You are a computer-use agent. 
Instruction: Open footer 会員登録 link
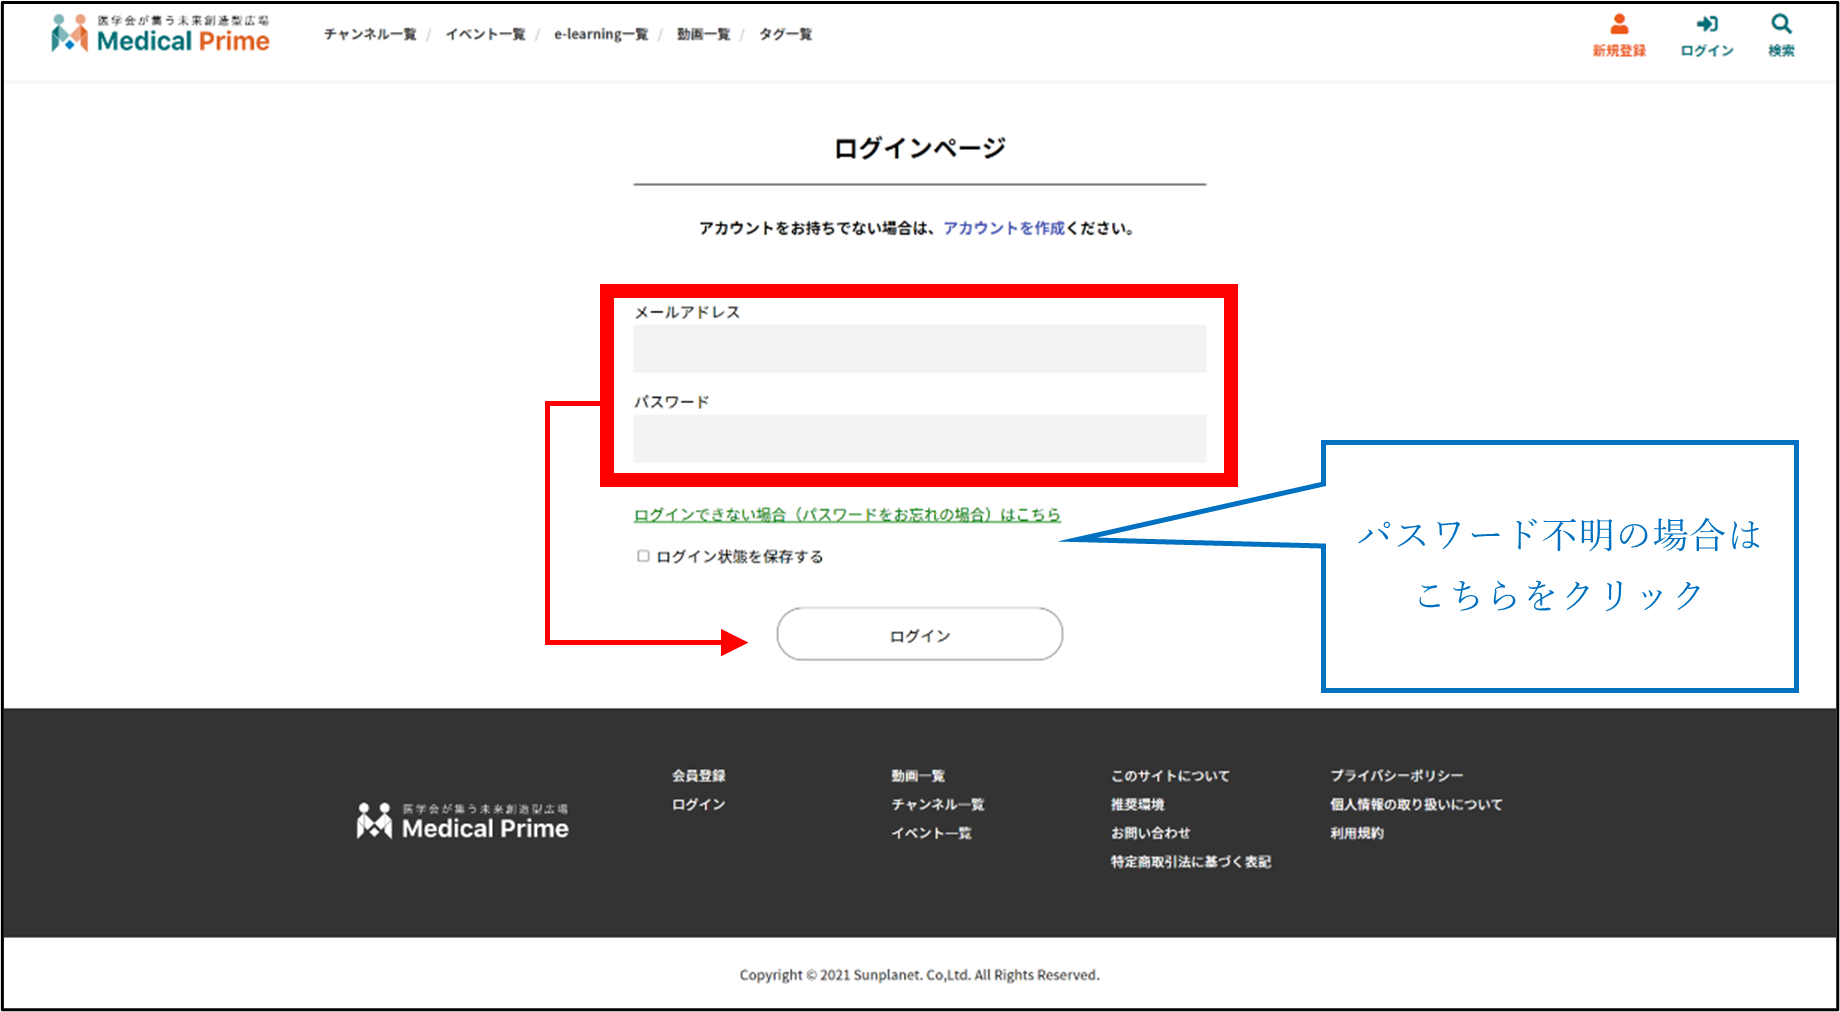tap(698, 775)
